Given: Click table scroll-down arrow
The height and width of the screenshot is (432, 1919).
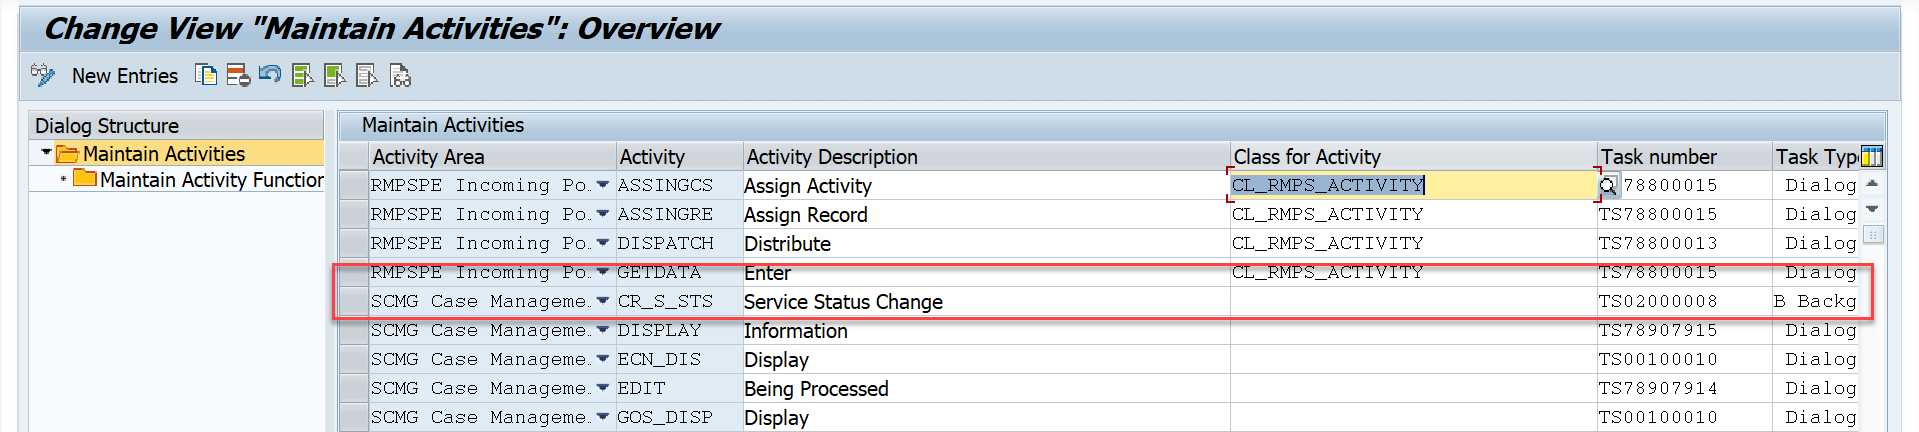Looking at the screenshot, I should point(1873,209).
